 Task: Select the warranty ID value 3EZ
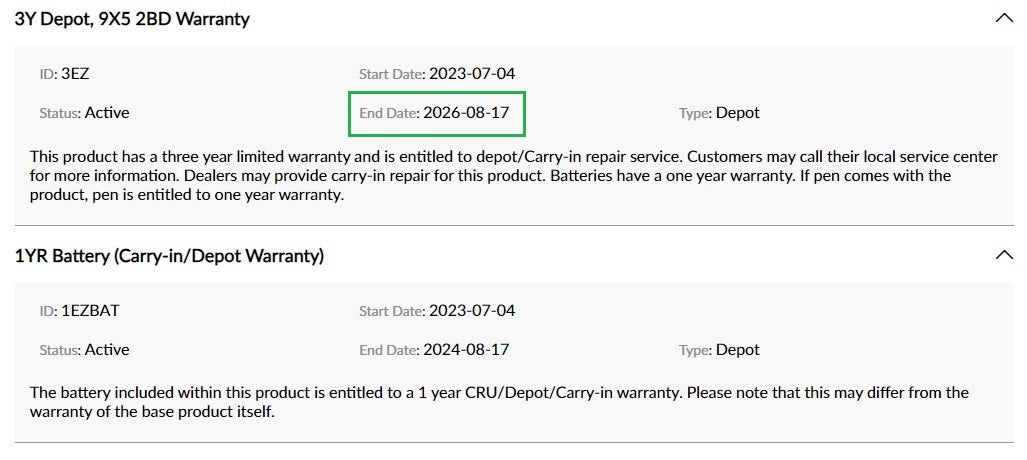[76, 74]
